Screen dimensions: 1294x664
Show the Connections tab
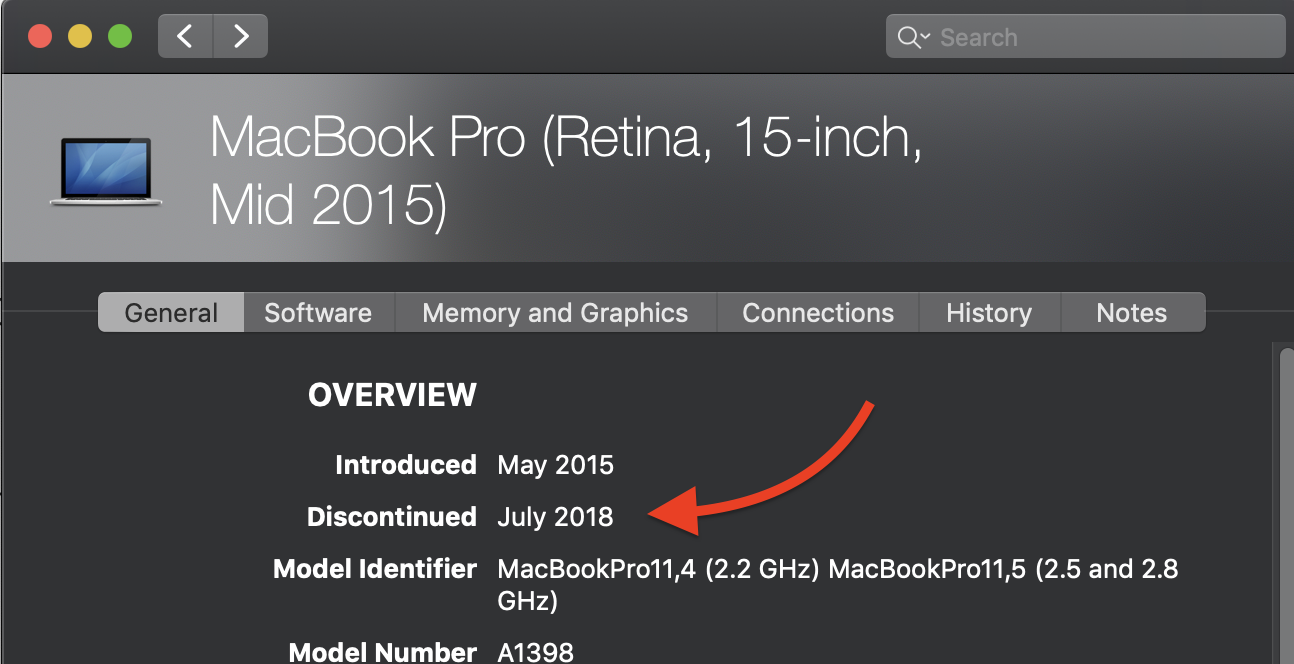pos(818,313)
